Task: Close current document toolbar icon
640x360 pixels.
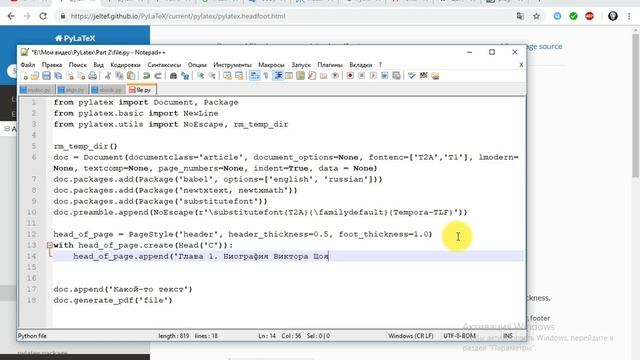Action: coord(70,76)
